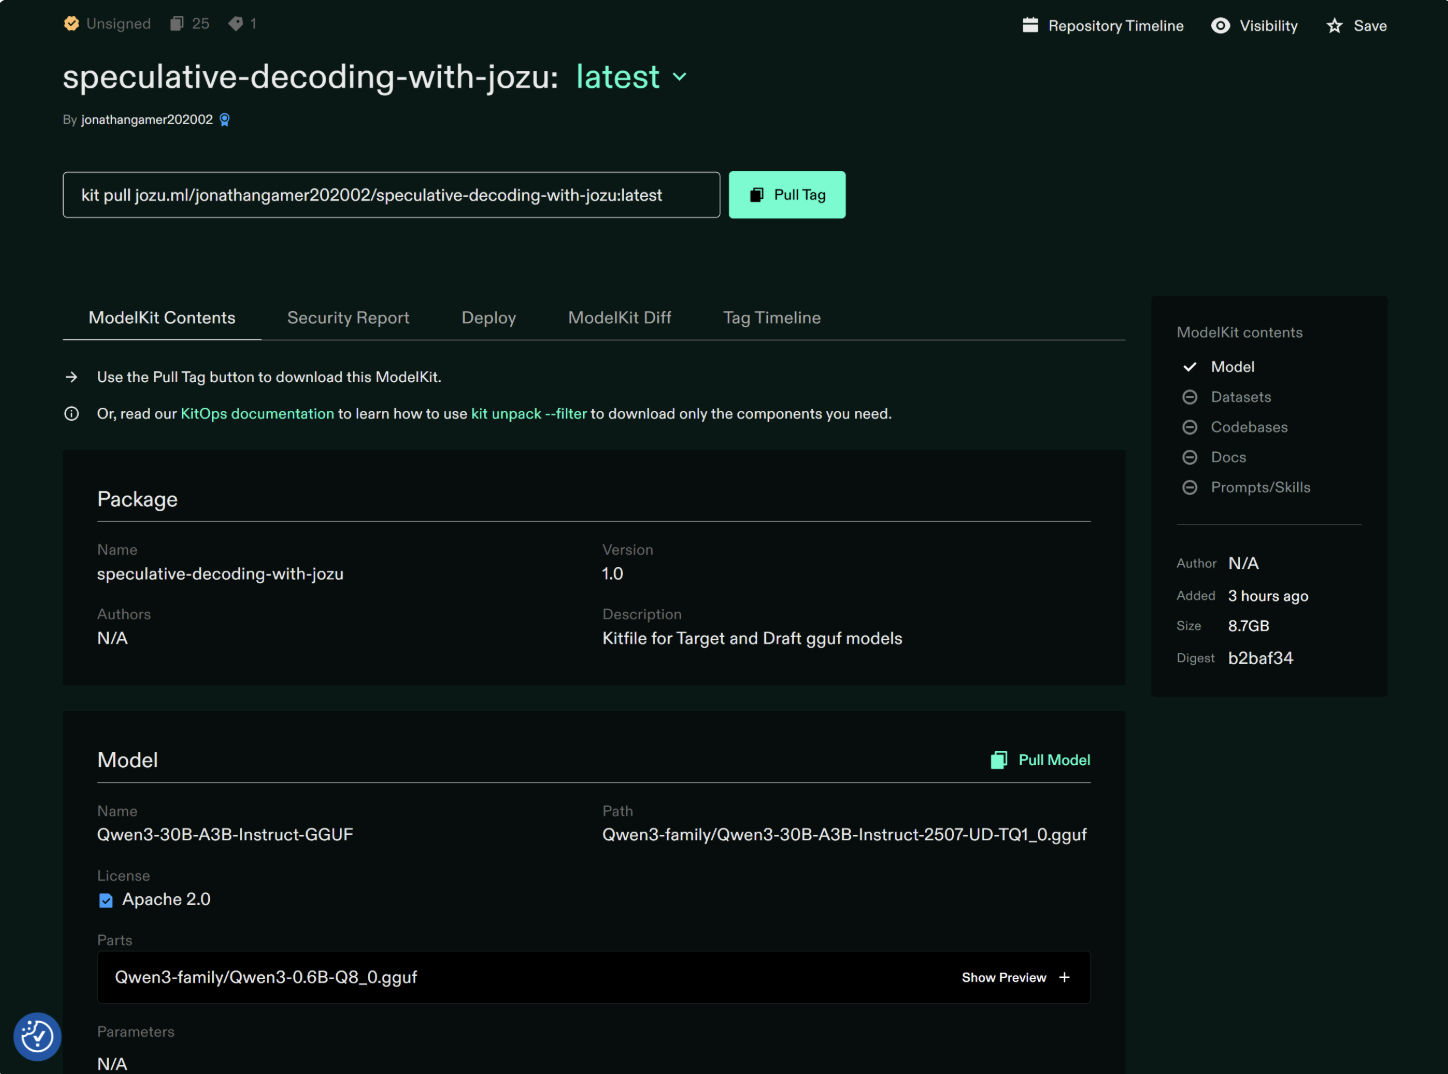Click the Docs unavailable icon
1448x1074 pixels.
pos(1190,457)
